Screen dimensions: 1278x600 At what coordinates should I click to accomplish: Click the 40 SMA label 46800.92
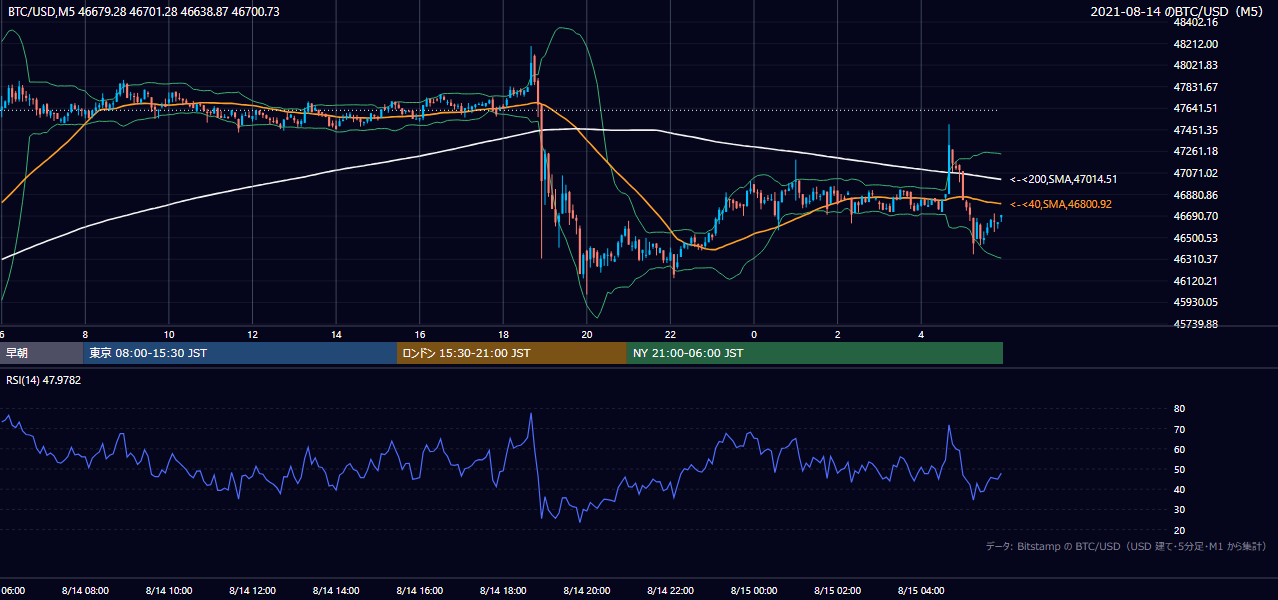[1061, 204]
